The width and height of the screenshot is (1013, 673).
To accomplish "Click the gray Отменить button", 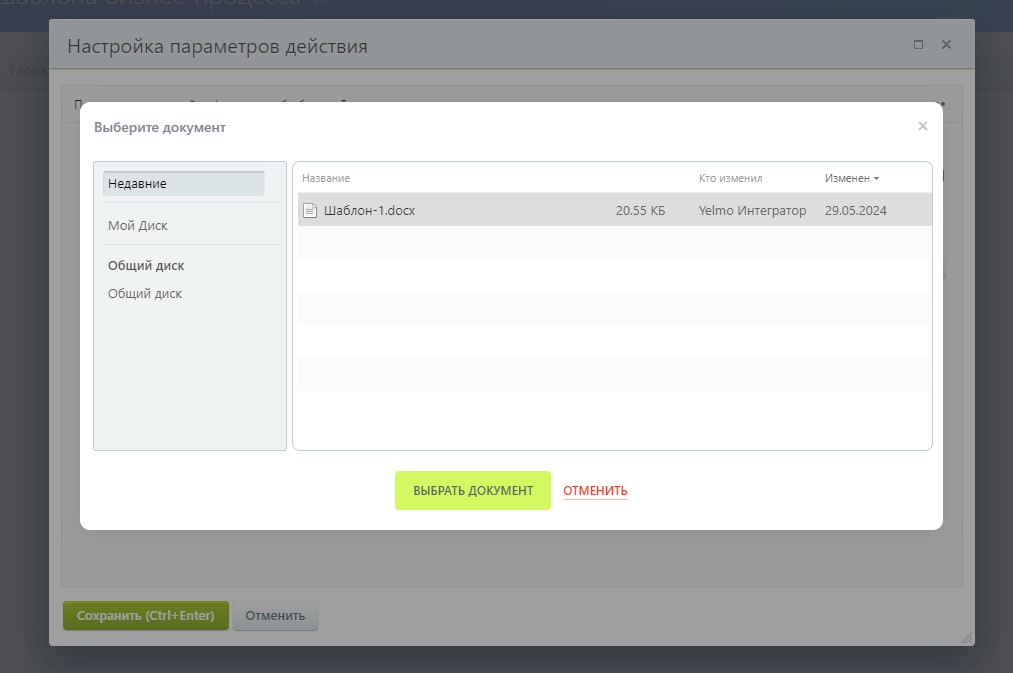I will (x=275, y=615).
